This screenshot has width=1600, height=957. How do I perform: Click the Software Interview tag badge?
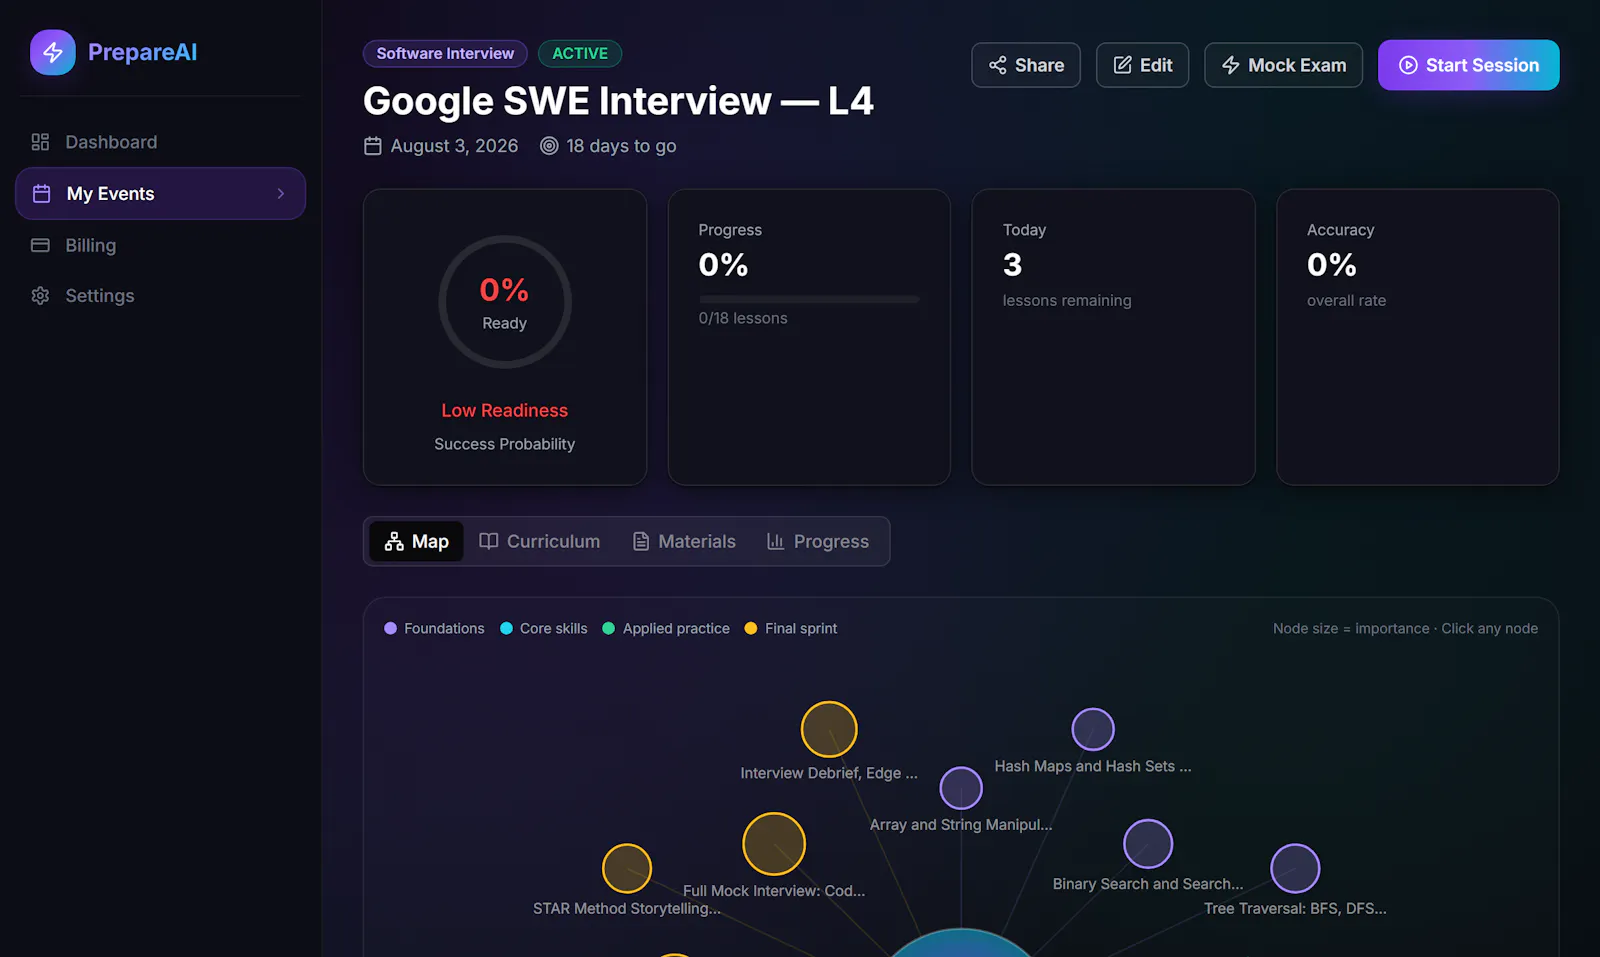[445, 54]
